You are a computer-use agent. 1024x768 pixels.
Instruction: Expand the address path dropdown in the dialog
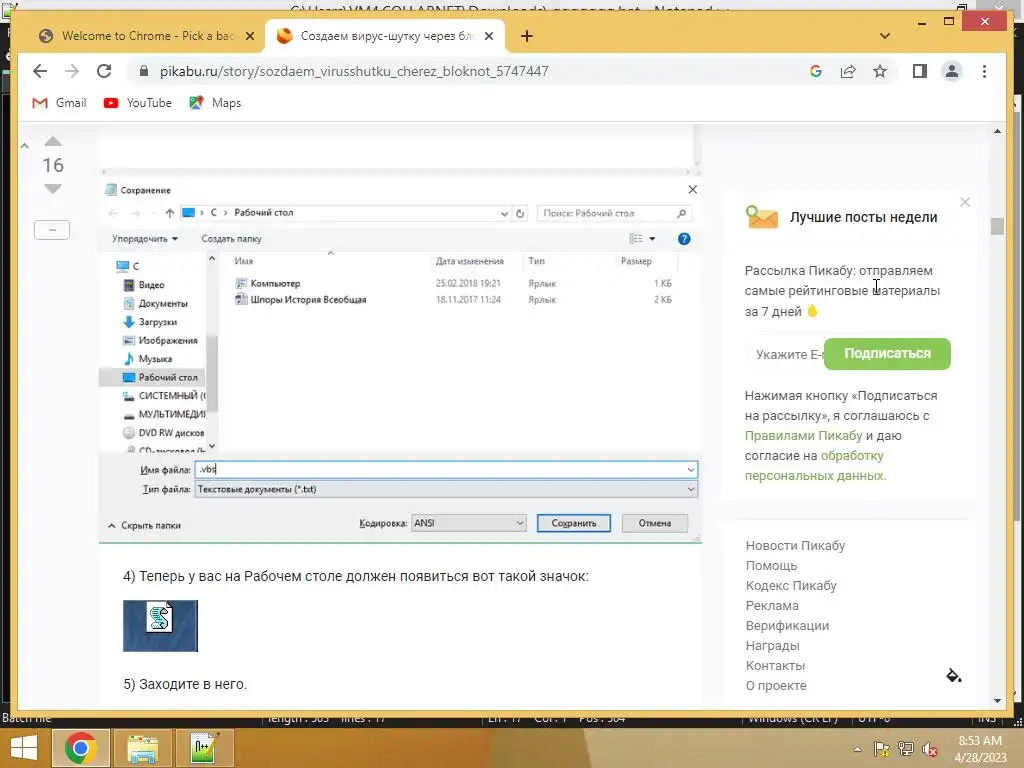(504, 214)
